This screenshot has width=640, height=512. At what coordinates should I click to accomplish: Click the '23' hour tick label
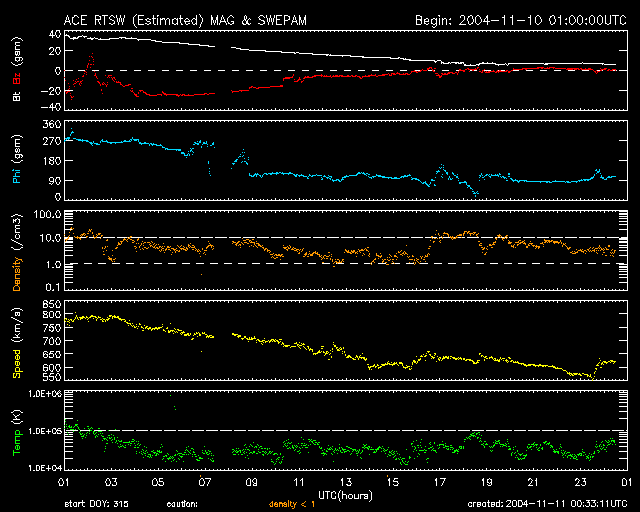click(580, 483)
